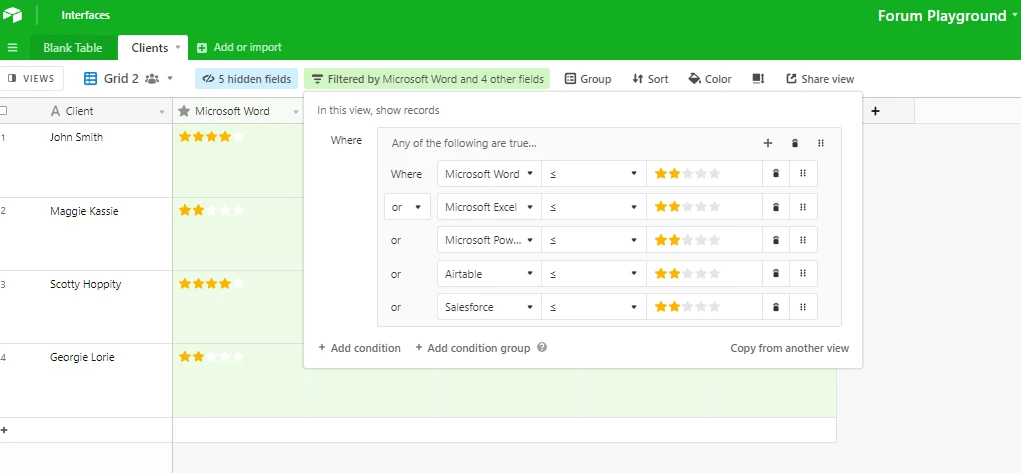Click the Grid 2 view grid icon
Viewport: 1021px width, 473px height.
click(91, 79)
